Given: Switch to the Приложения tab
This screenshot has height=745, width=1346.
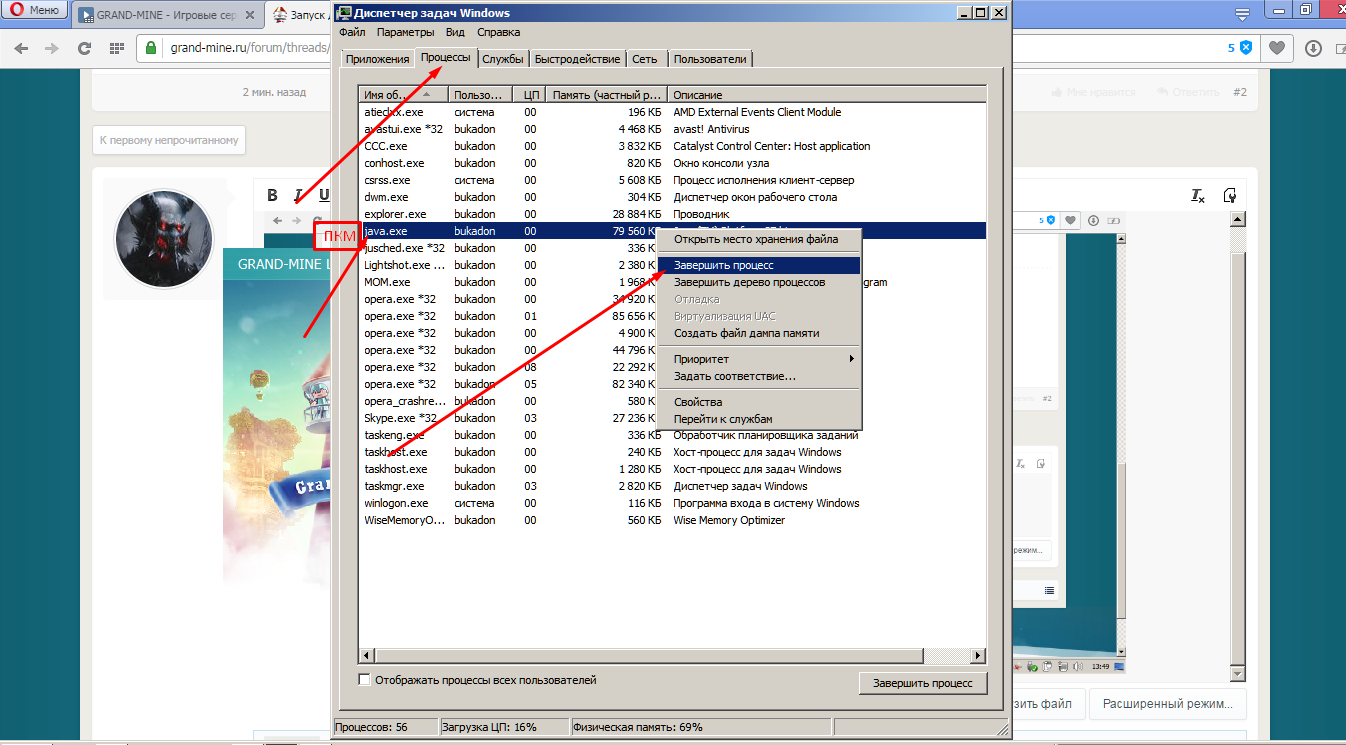Looking at the screenshot, I should (x=377, y=59).
